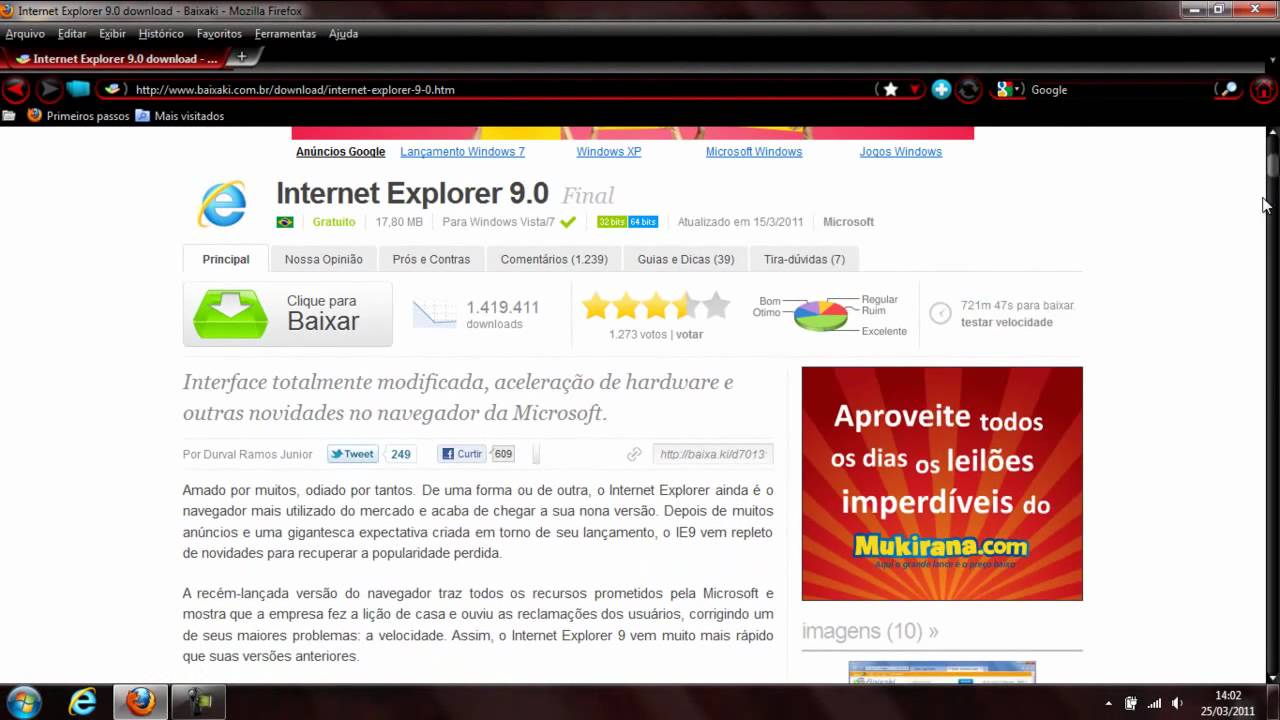Screen dimensions: 1280x720
Task: Open the Mais visitados bookmark folder
Action: click(180, 116)
